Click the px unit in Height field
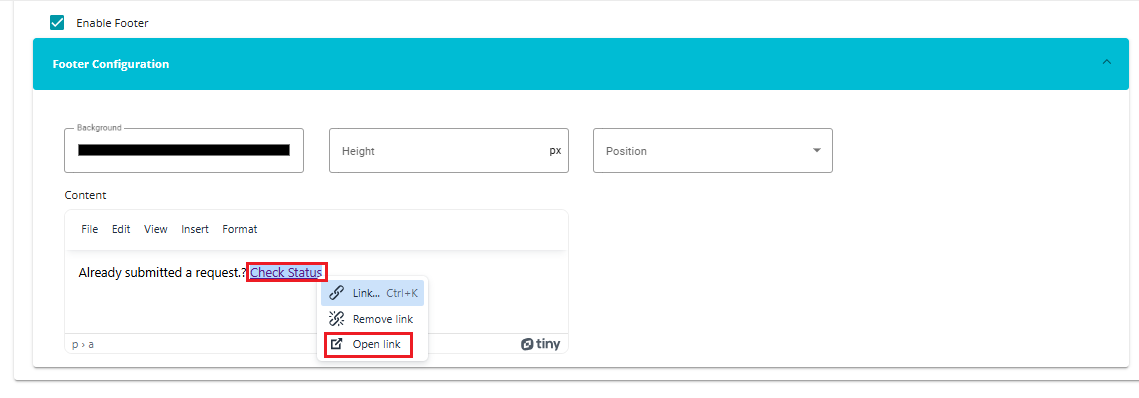Image resolution: width=1139 pixels, height=398 pixels. point(555,151)
